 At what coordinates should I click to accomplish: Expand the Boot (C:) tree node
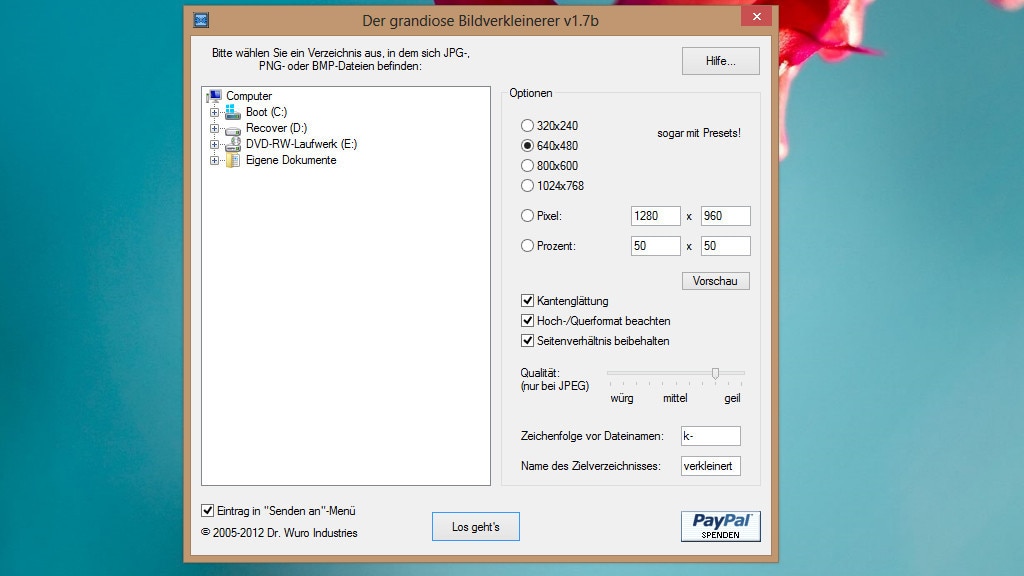click(x=214, y=113)
